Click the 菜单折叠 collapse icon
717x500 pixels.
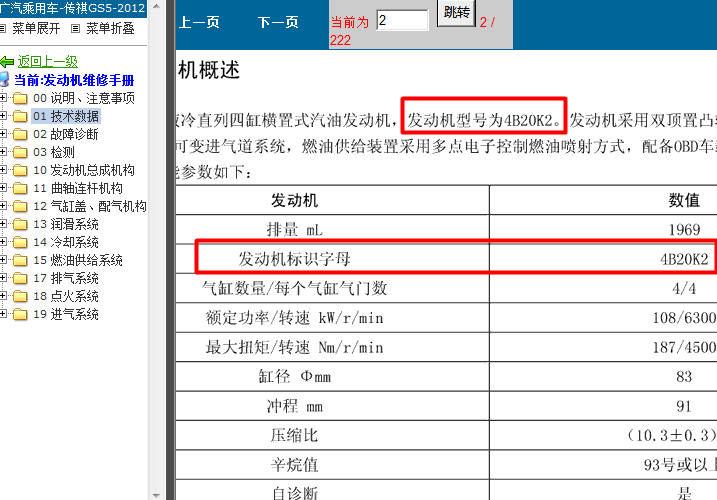[x=75, y=29]
